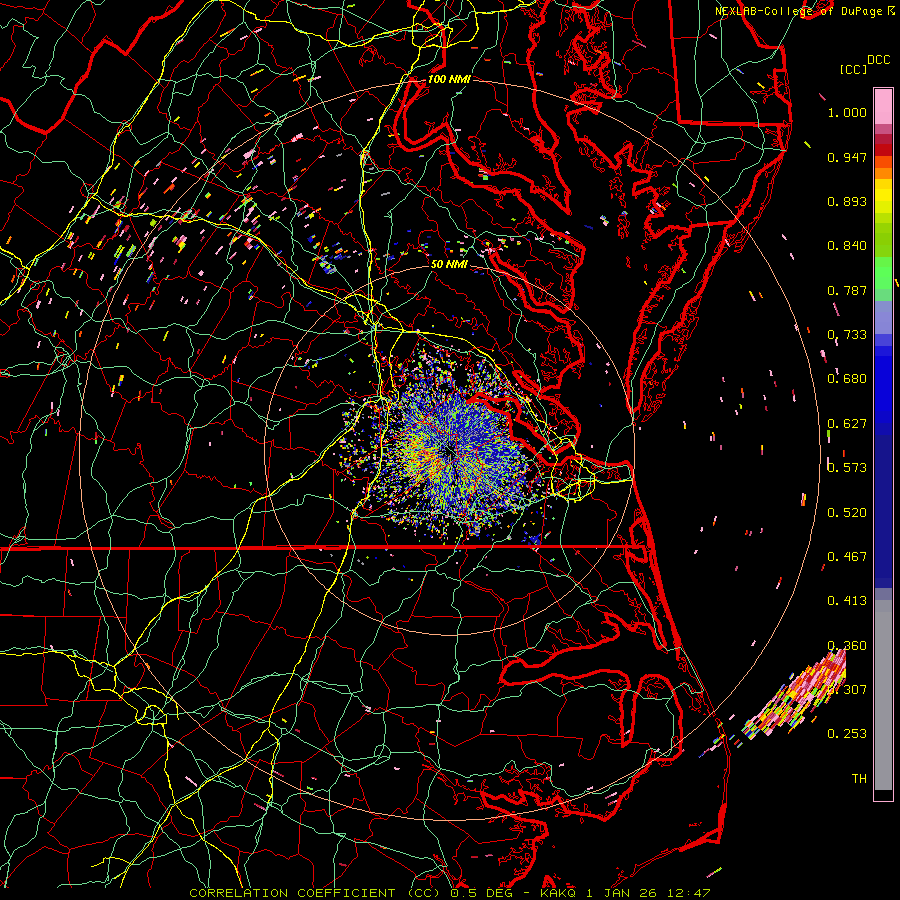The height and width of the screenshot is (900, 900).
Task: Click the 0.893 scale value
Action: point(847,201)
